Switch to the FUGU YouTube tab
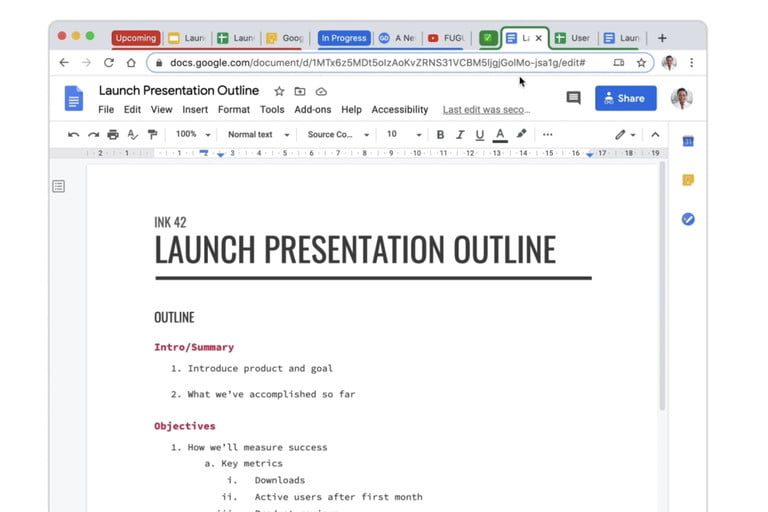This screenshot has height=512, width=768. coord(445,38)
